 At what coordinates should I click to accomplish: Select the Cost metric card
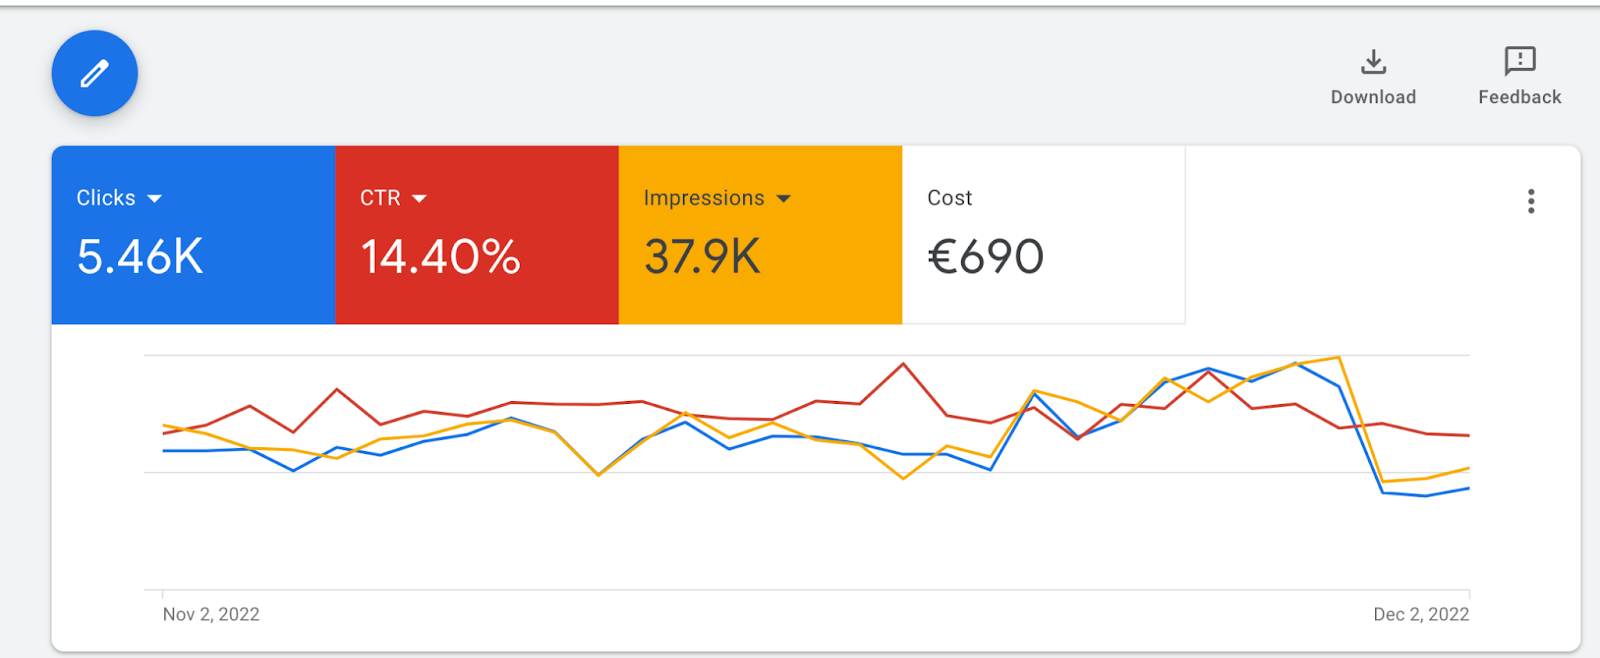1044,235
